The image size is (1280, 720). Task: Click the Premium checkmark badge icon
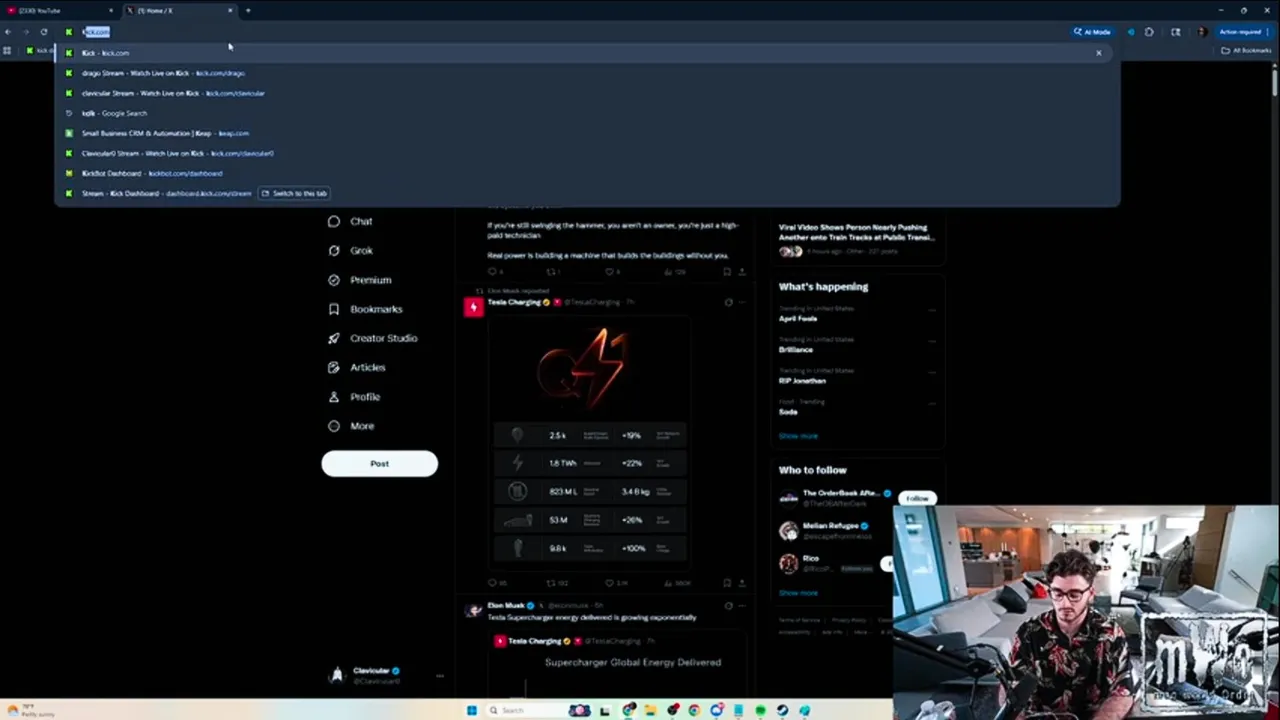click(x=334, y=280)
